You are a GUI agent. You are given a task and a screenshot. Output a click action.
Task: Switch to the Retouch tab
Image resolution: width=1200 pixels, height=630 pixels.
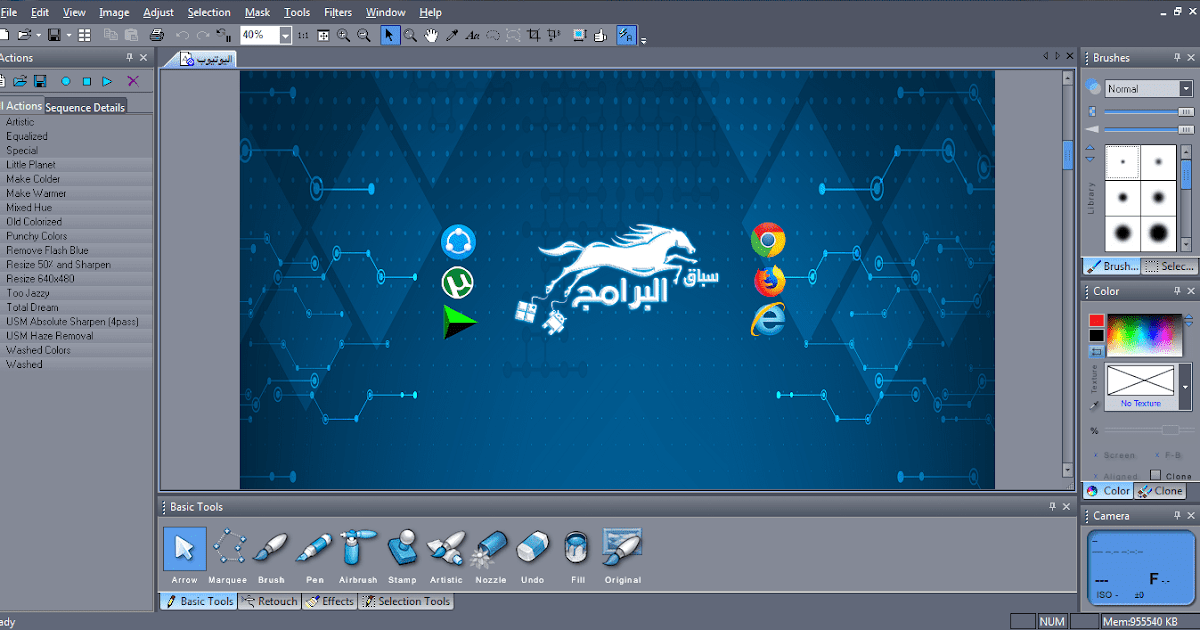[x=270, y=601]
